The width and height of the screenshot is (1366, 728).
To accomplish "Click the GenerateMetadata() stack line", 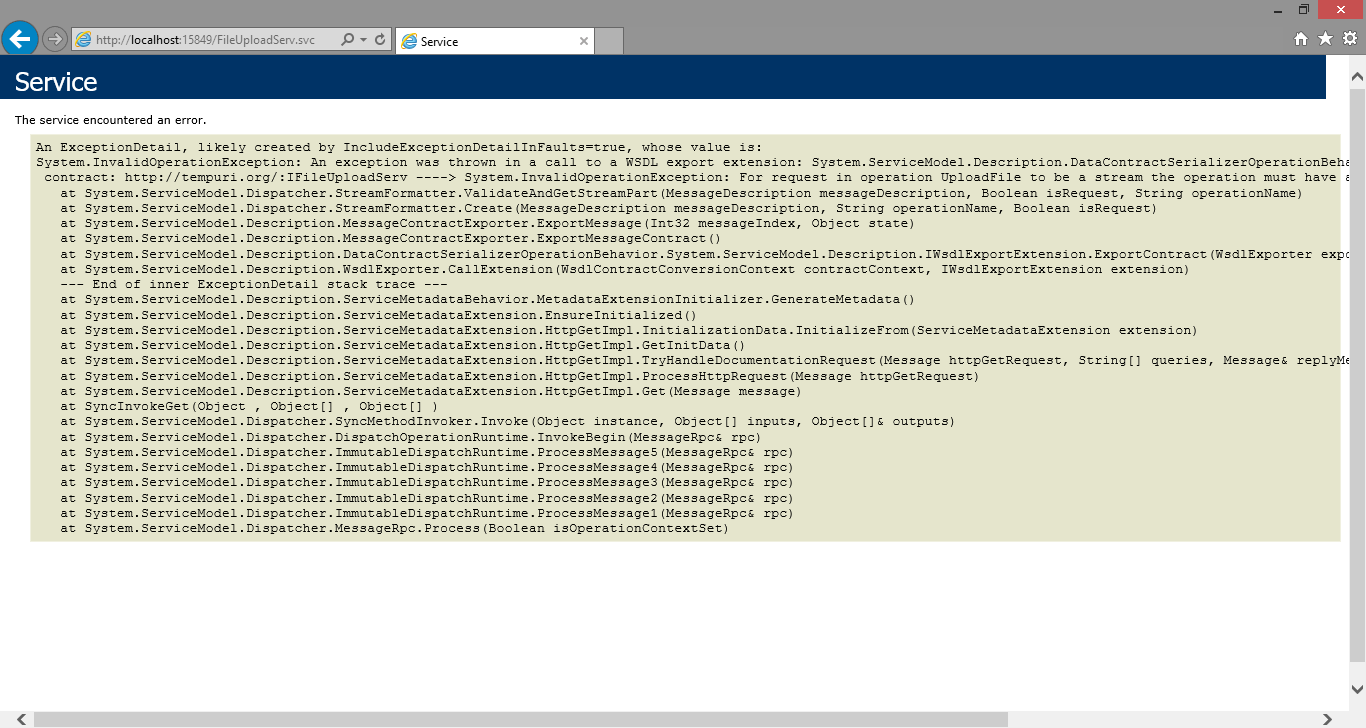I will click(x=487, y=300).
